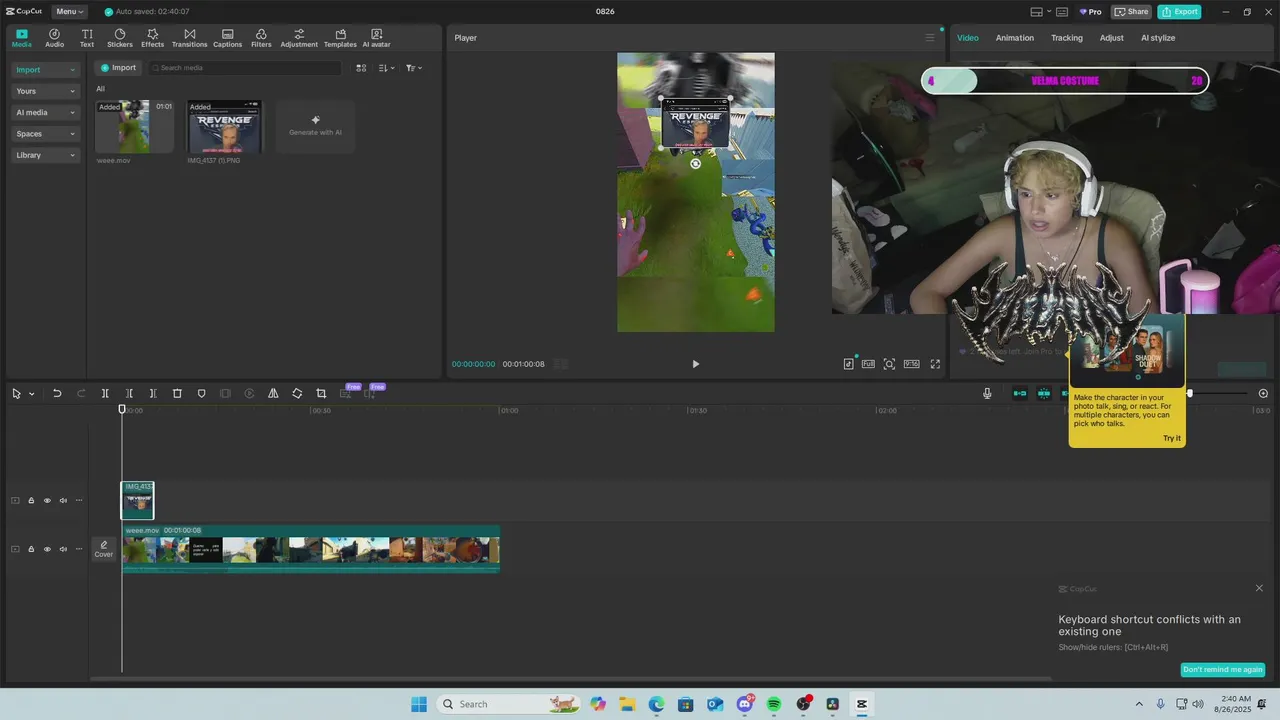
Task: Click more options on weee.mov track
Action: 79,549
